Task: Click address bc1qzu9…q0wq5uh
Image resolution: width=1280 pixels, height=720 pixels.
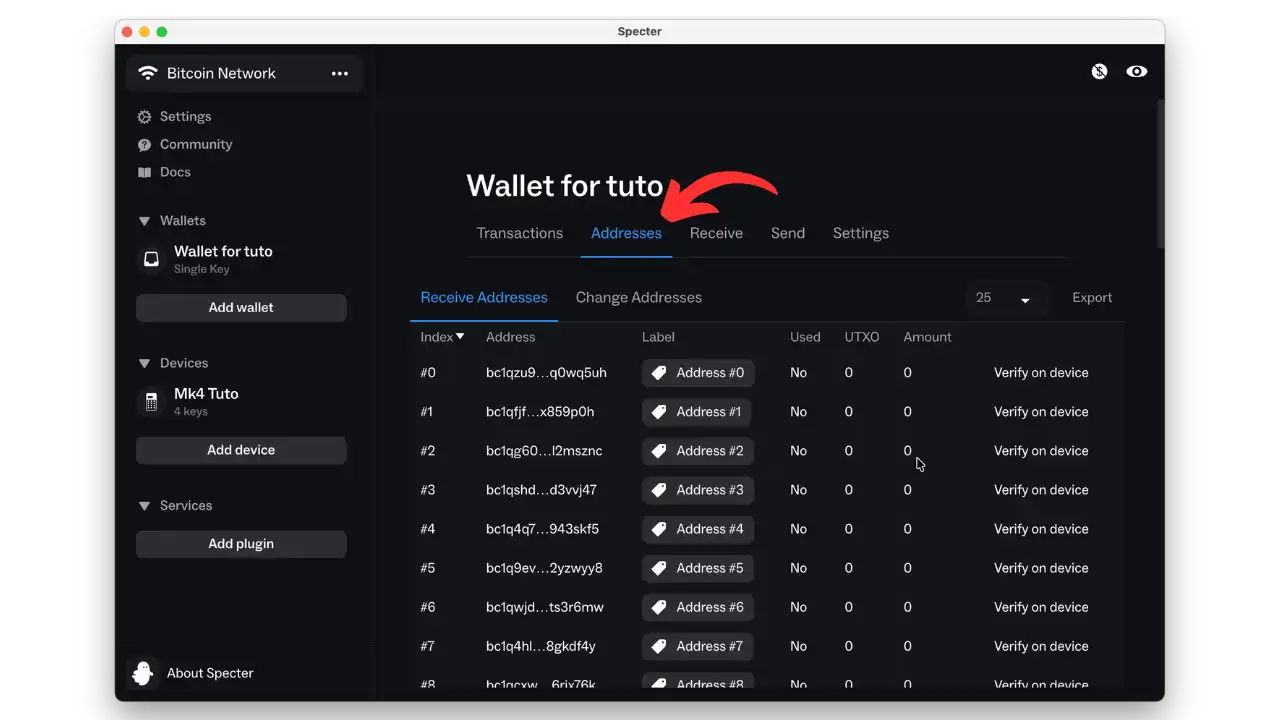Action: 546,373
